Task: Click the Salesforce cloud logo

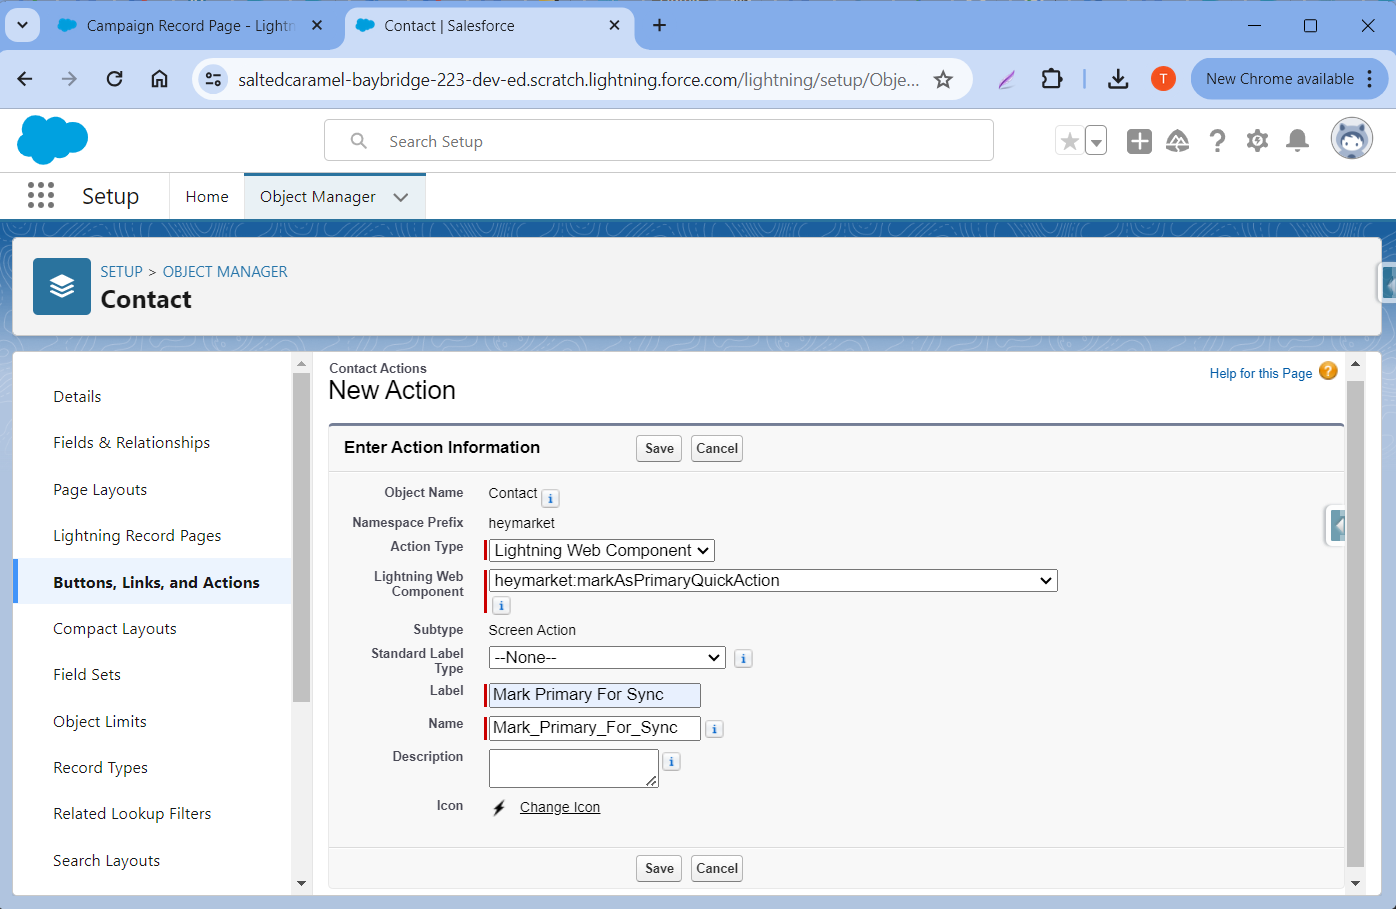Action: [x=53, y=140]
